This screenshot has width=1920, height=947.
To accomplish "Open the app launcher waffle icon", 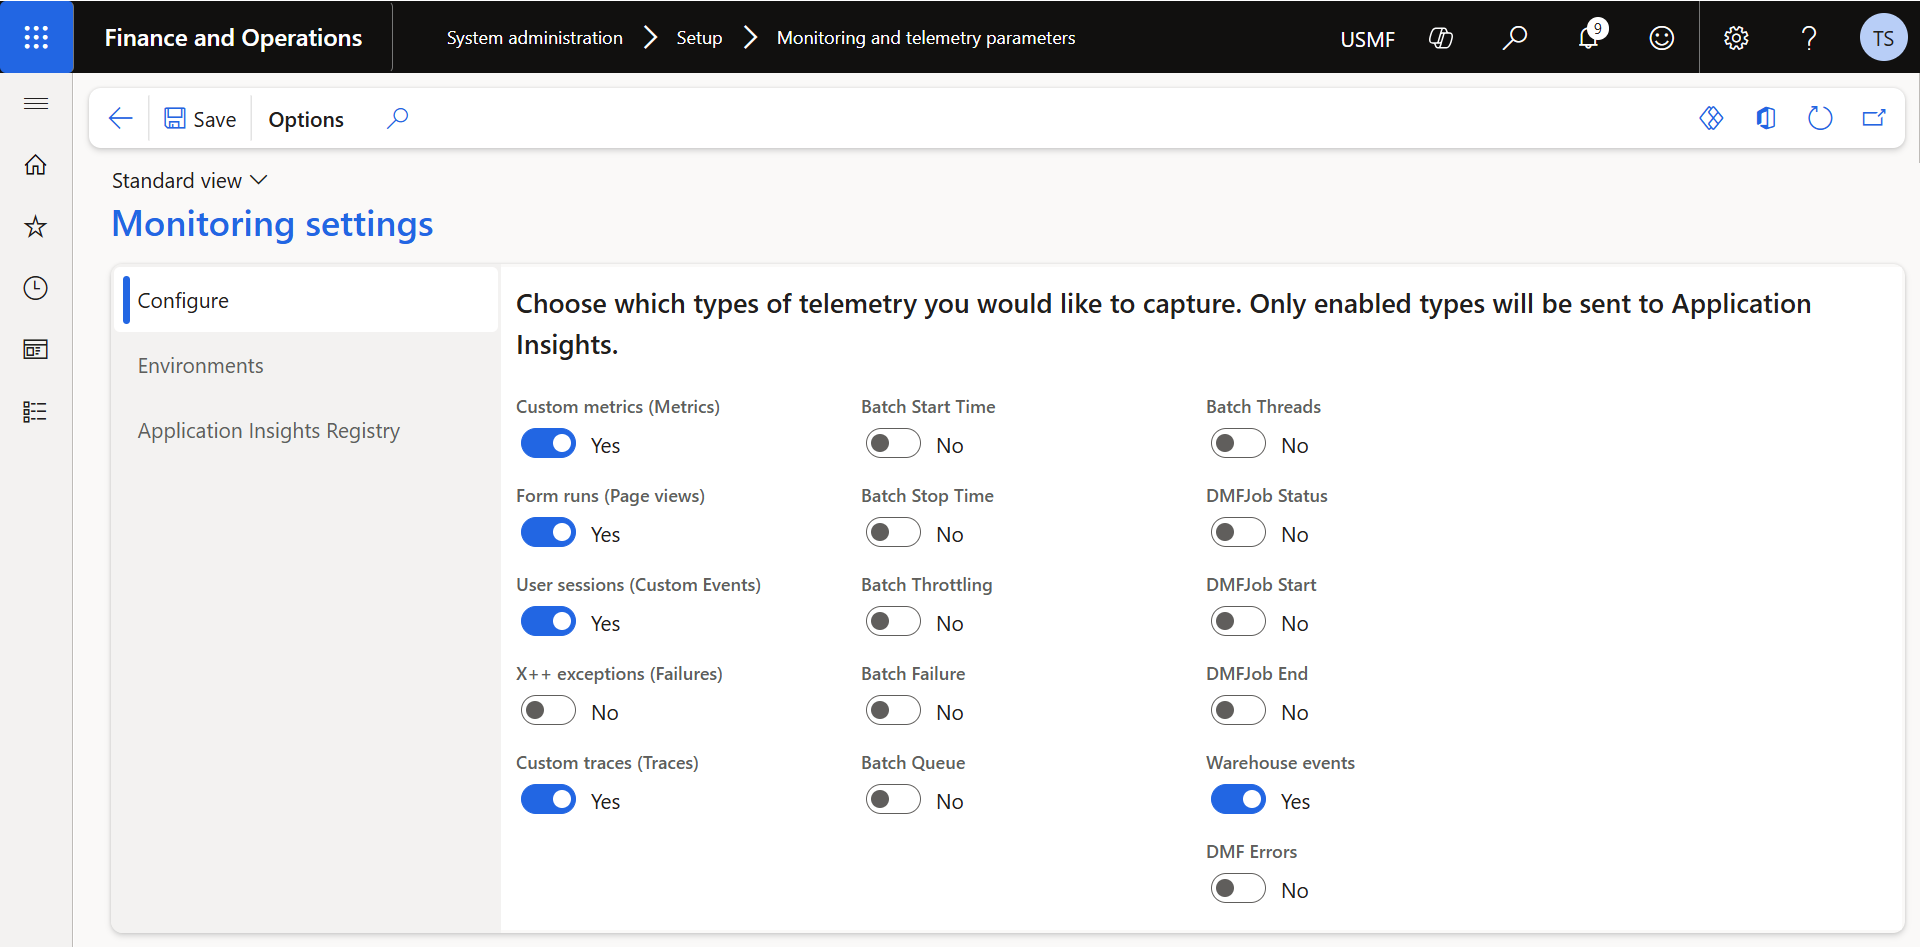I will point(36,37).
